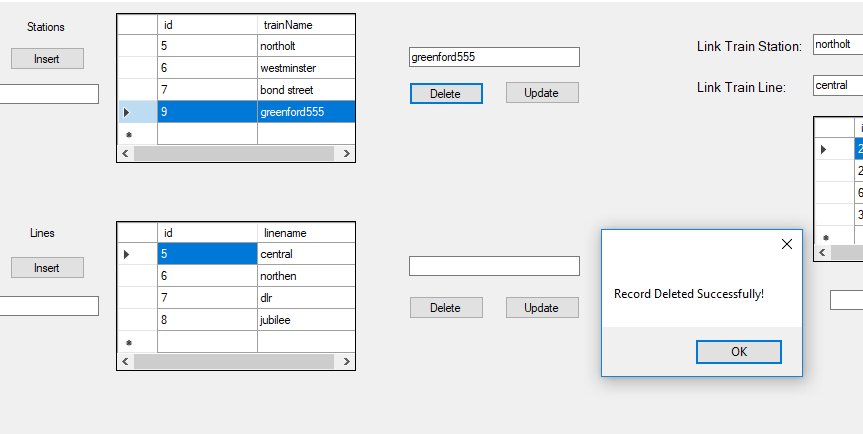Select the westminster station cell
This screenshot has width=863, height=434.
point(305,68)
